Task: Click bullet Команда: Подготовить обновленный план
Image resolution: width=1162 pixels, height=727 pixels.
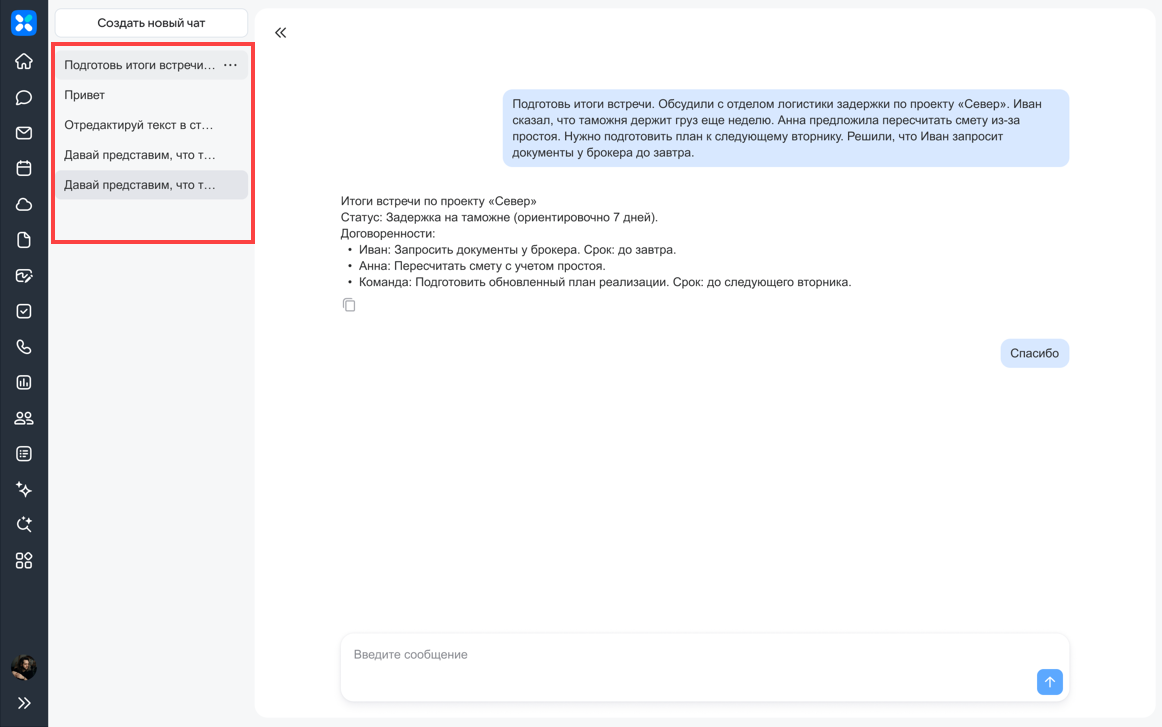Action: [605, 282]
